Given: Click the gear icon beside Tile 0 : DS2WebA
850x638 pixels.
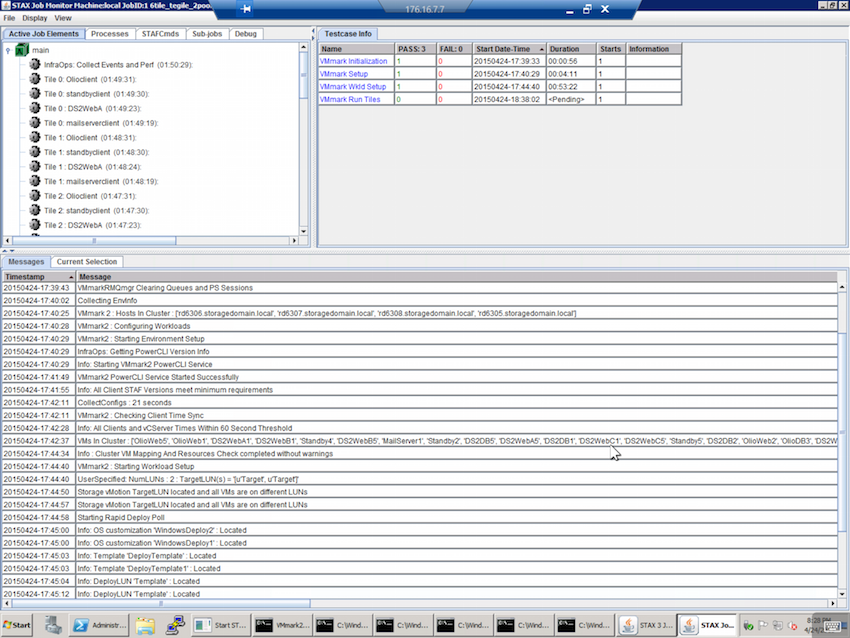Looking at the screenshot, I should coord(35,108).
